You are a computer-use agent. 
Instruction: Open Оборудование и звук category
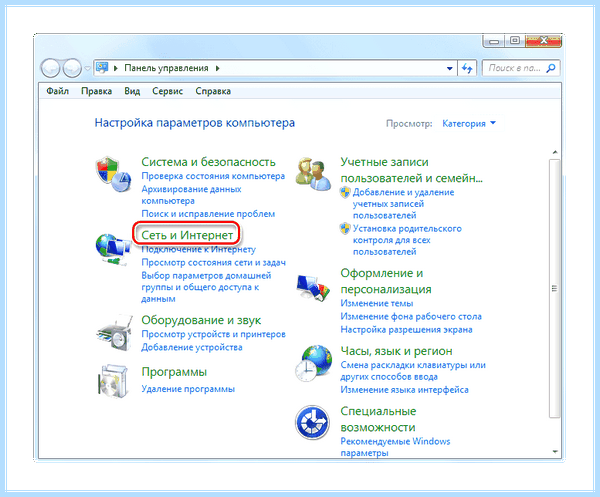(201, 320)
